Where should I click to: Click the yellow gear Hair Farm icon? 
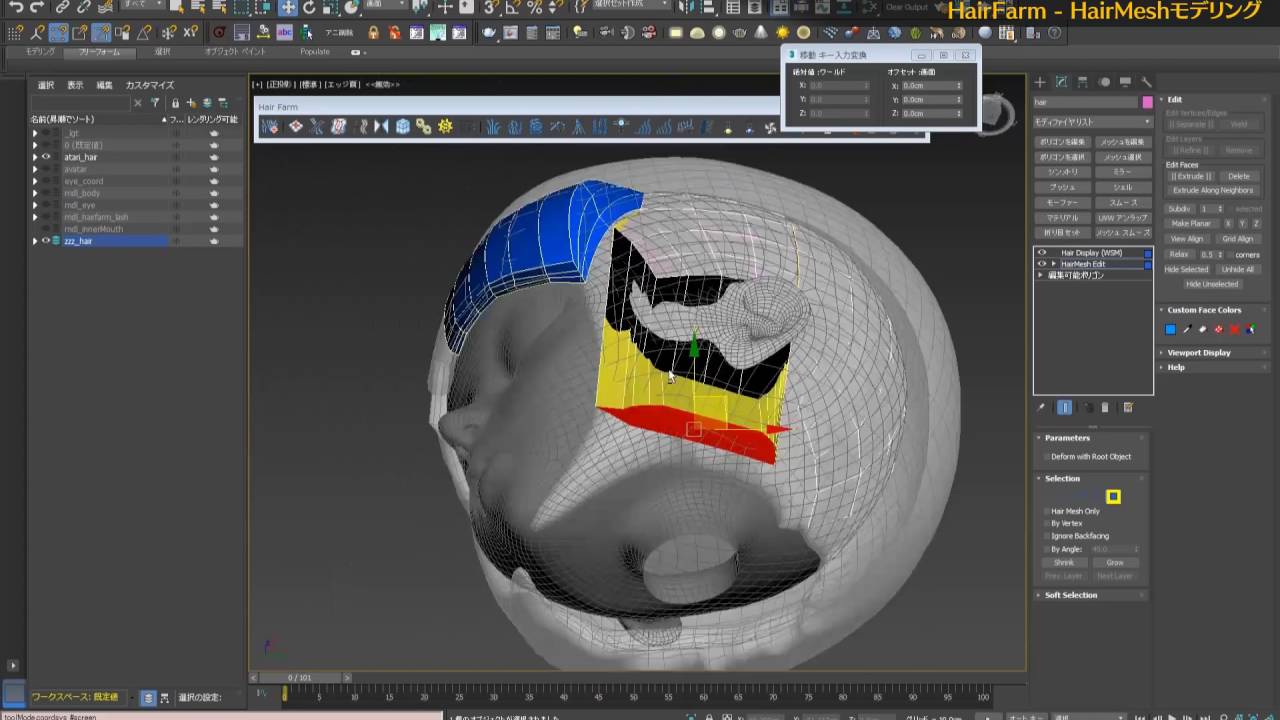445,126
